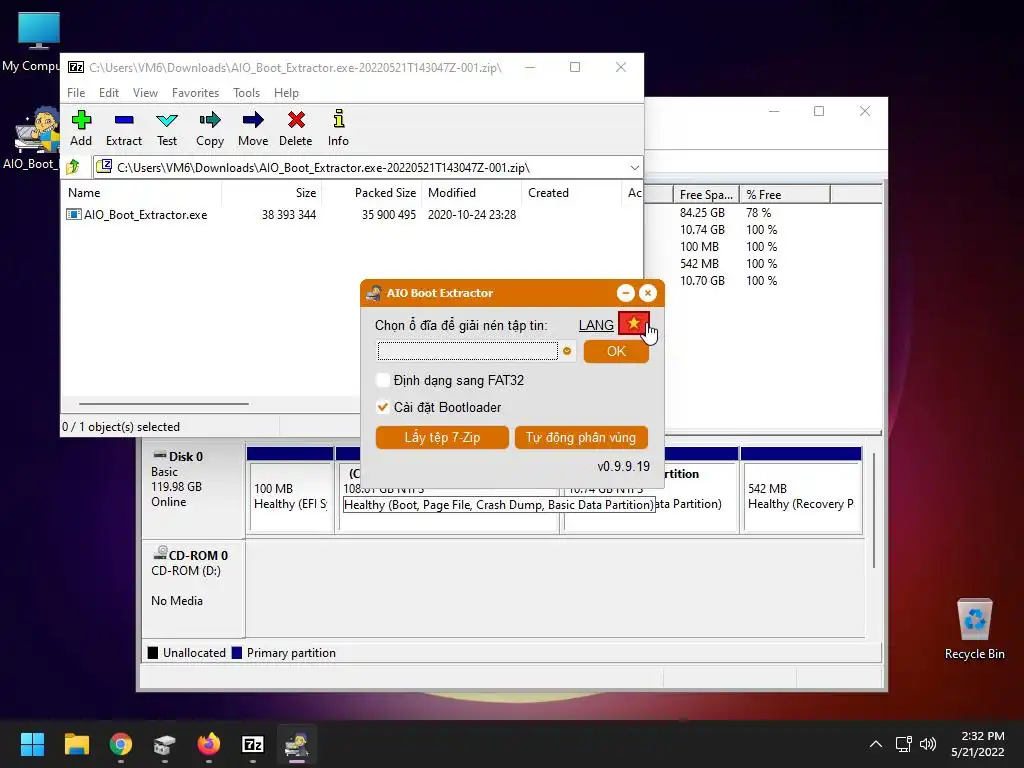Click the Move toolbar icon

point(253,128)
